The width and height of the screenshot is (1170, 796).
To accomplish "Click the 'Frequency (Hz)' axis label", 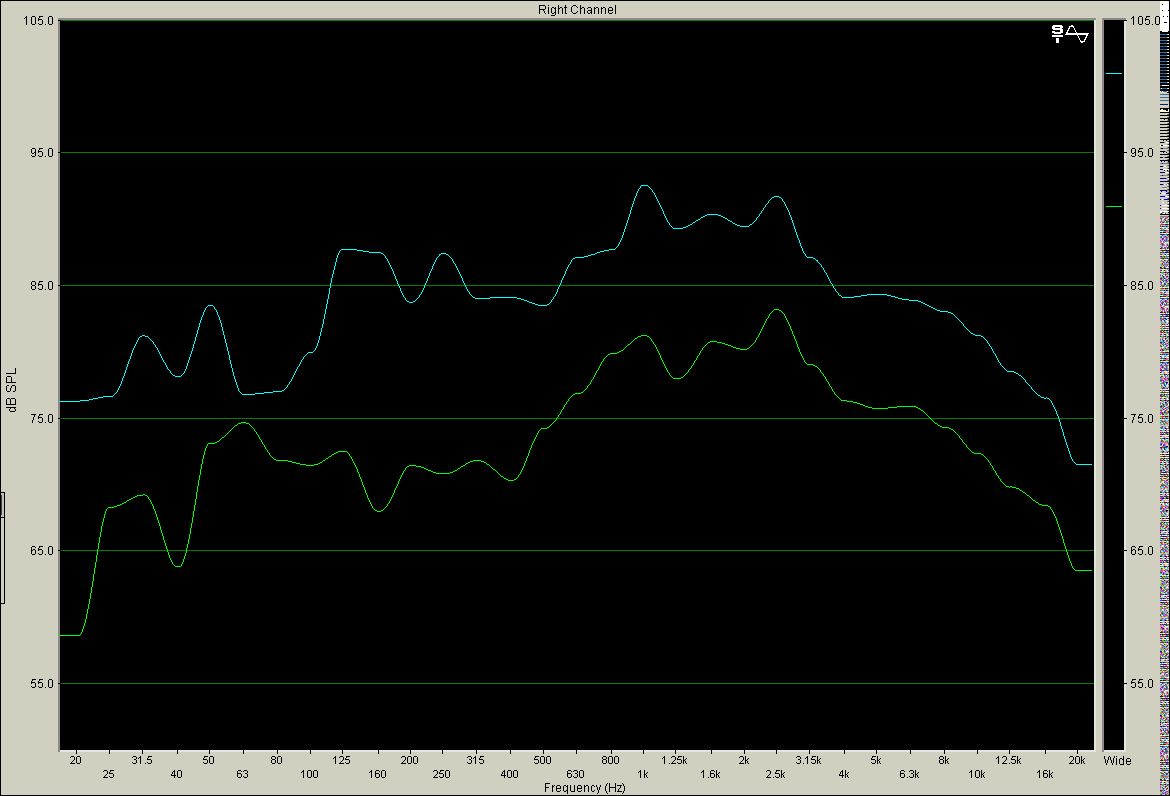I will click(584, 788).
